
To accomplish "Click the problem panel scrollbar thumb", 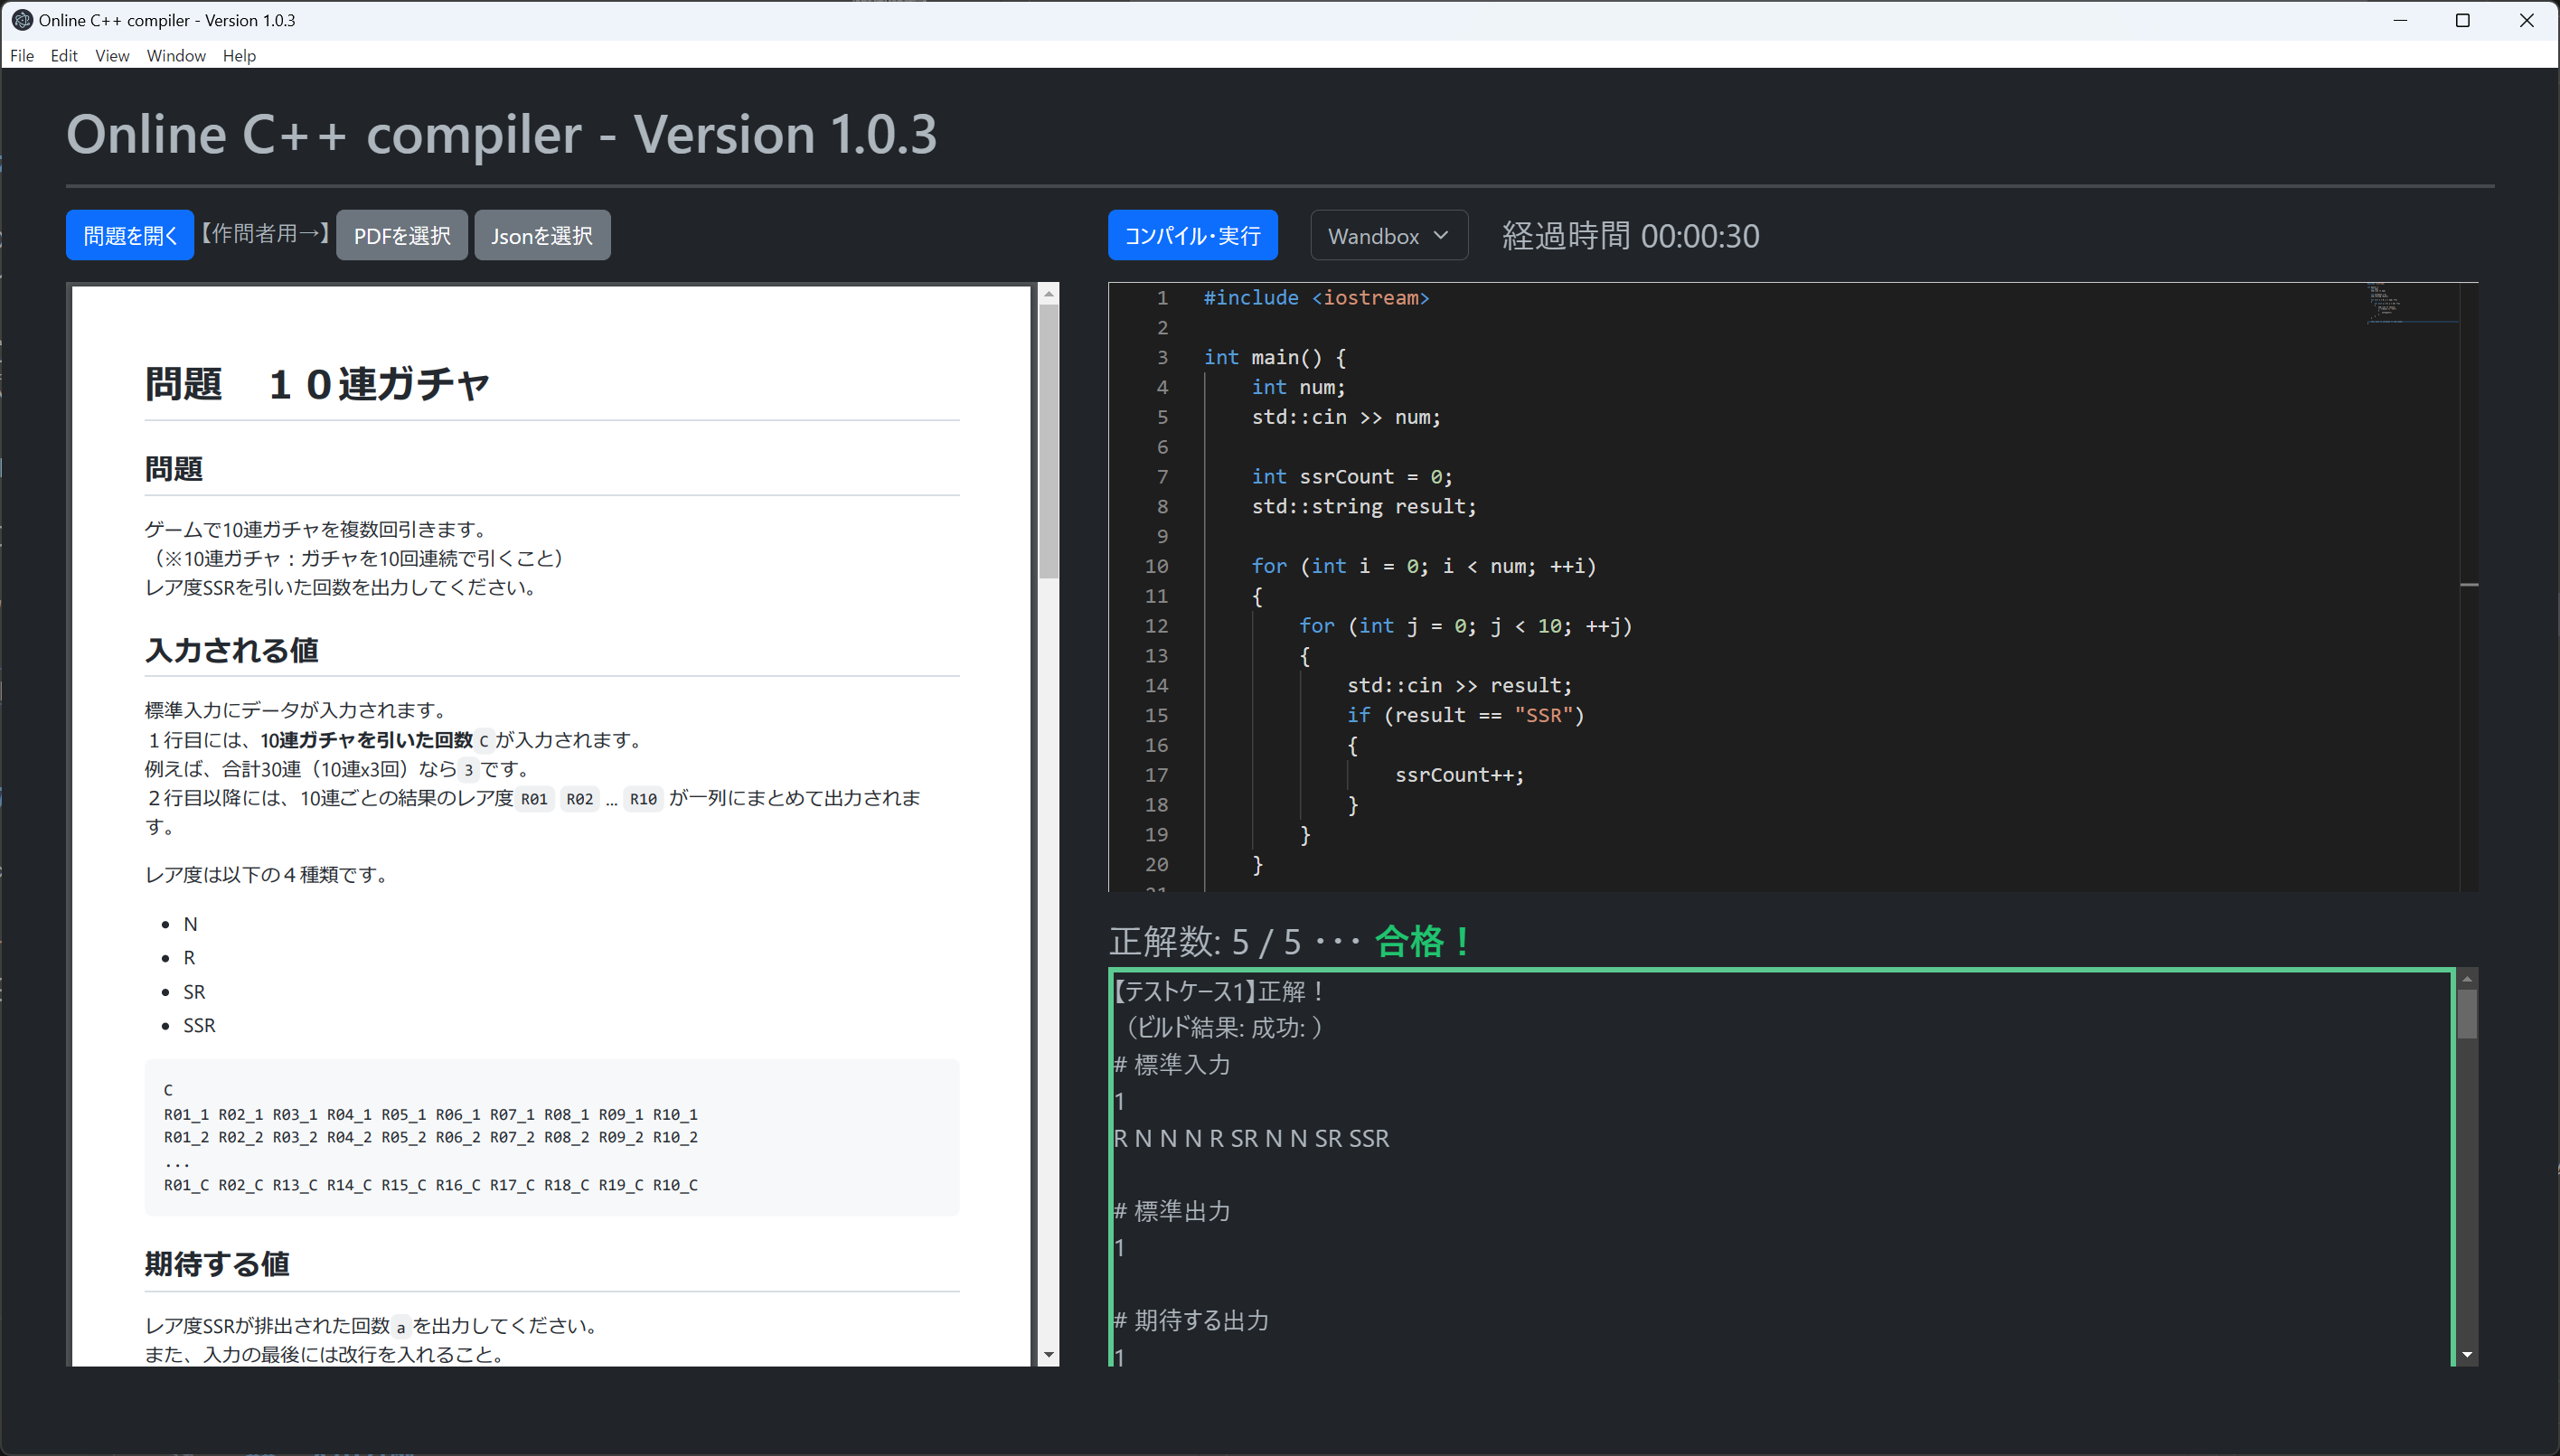I will [1048, 440].
